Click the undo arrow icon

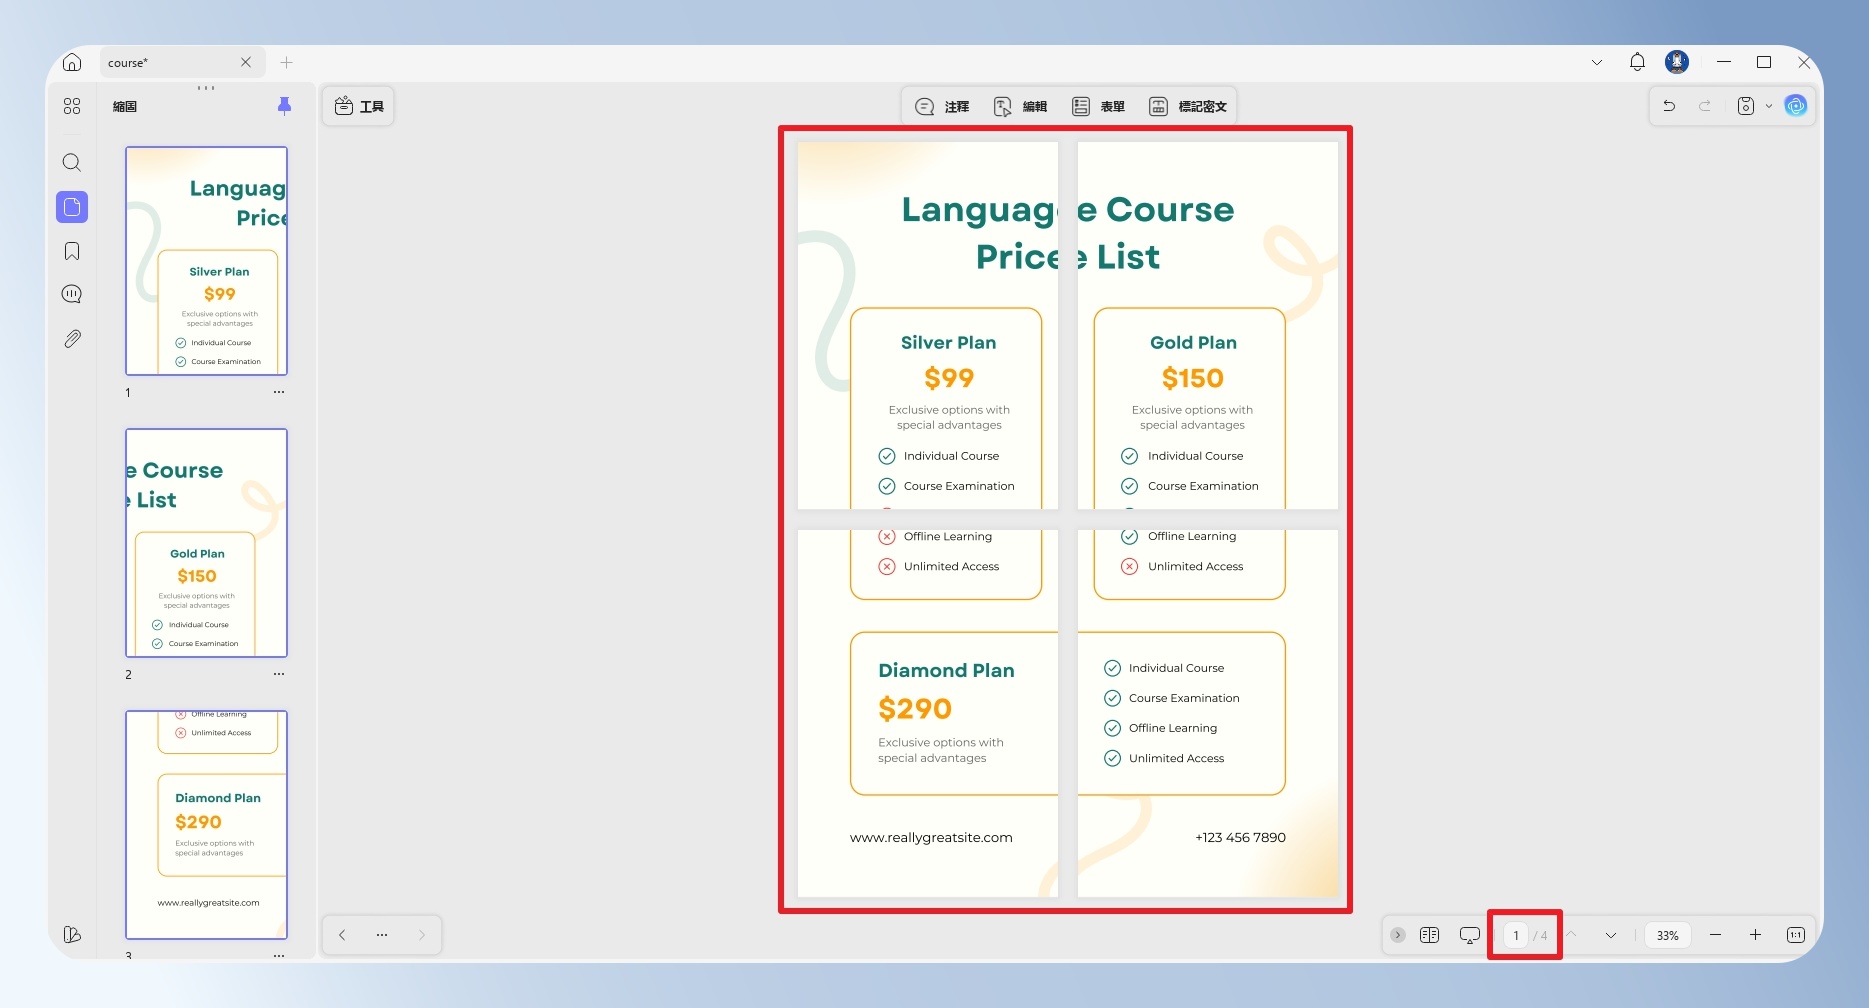[1669, 106]
